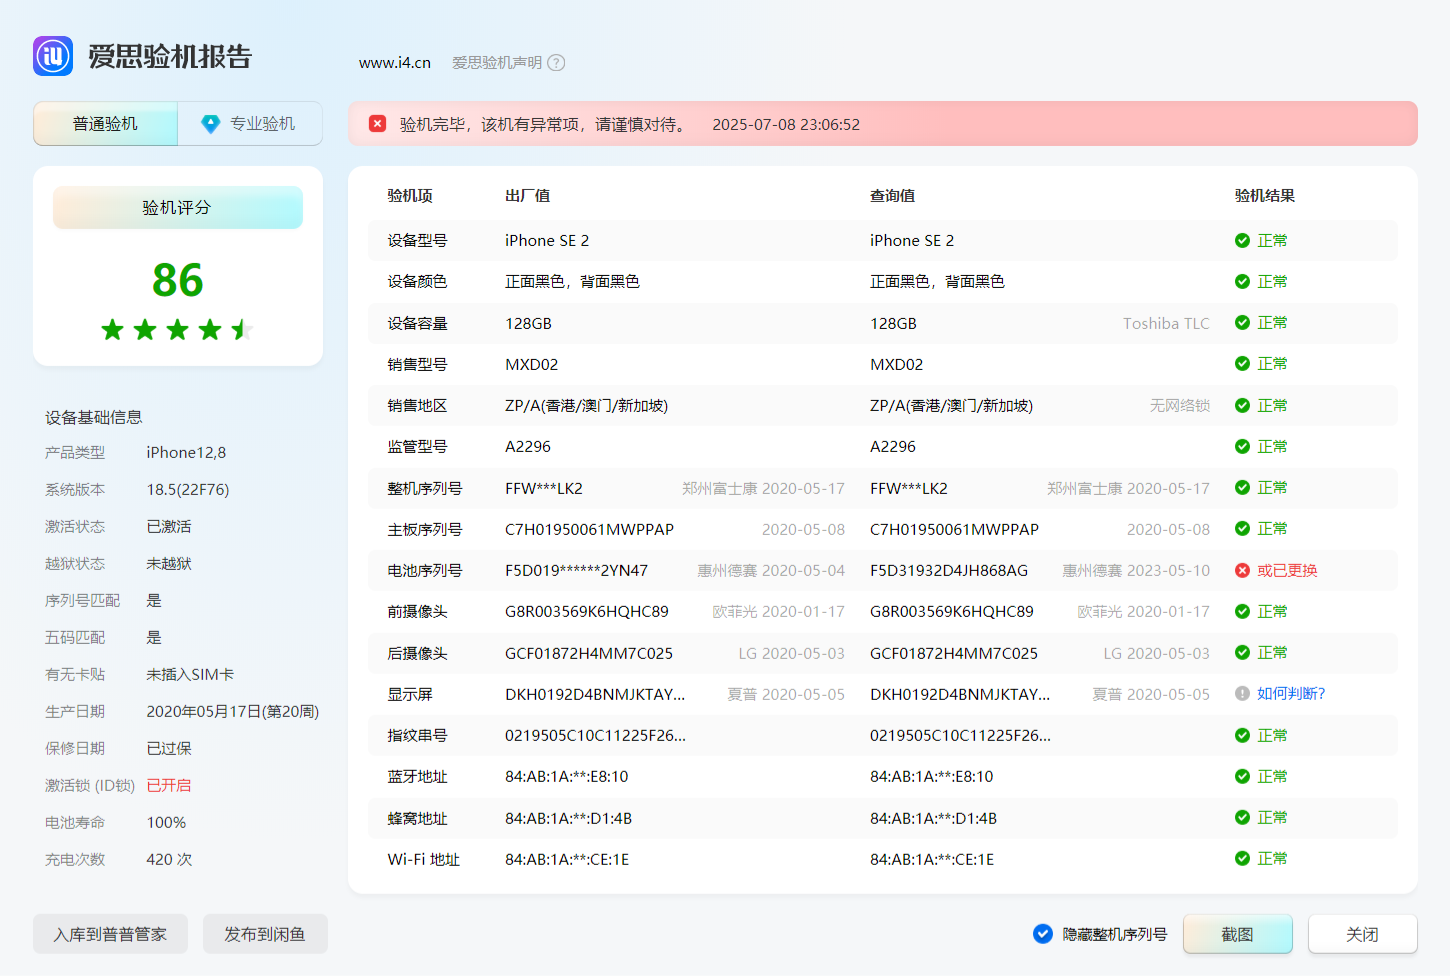Switch to the 专业验机 tab
Viewport: 1450px width, 976px height.
[250, 124]
